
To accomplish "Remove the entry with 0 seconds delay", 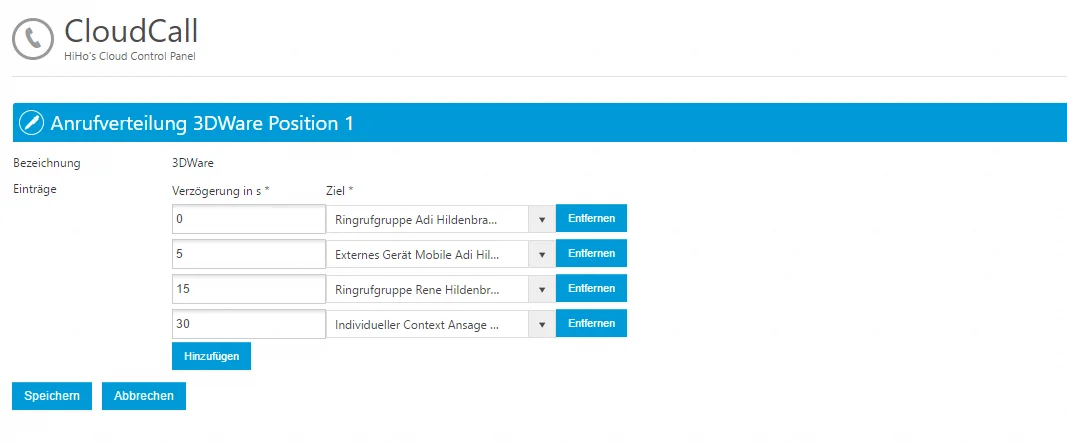I will pos(591,219).
